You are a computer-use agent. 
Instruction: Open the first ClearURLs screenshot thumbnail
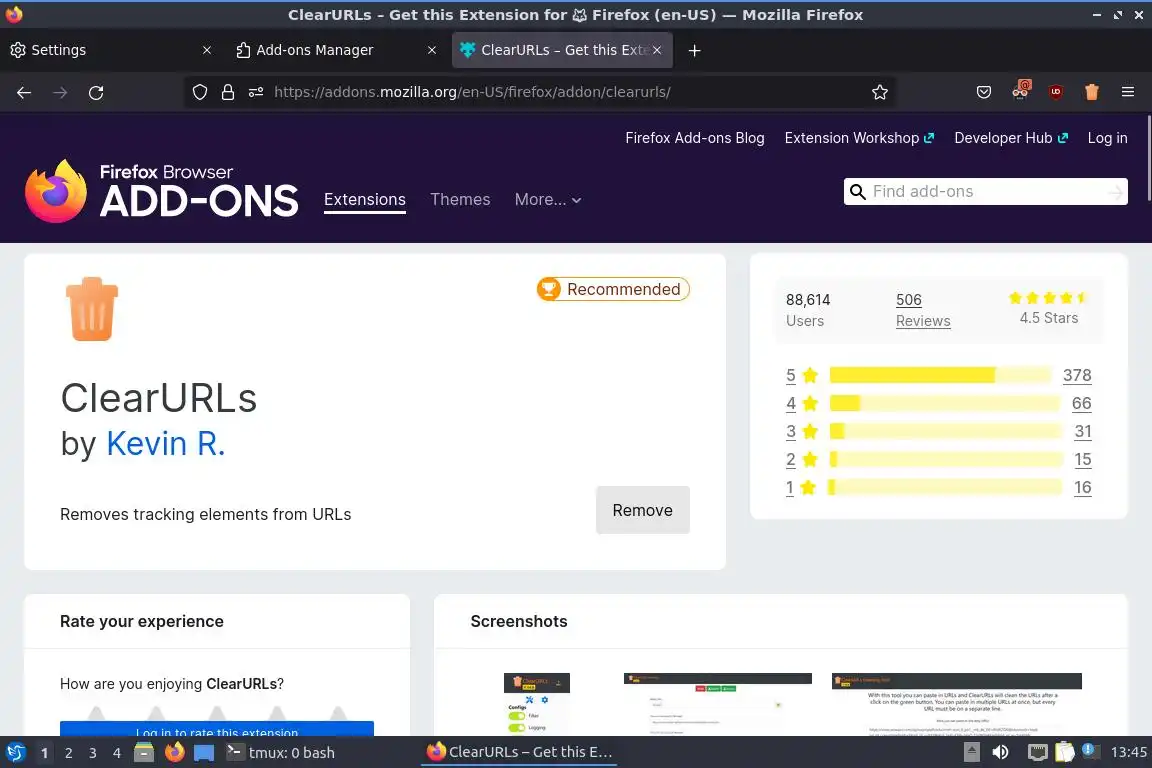(x=536, y=703)
